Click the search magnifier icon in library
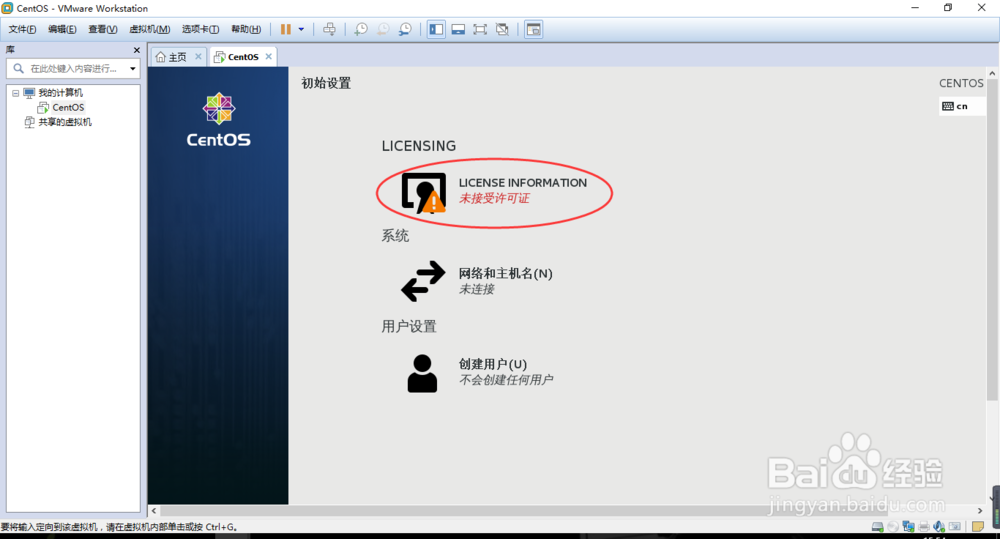 pyautogui.click(x=18, y=68)
